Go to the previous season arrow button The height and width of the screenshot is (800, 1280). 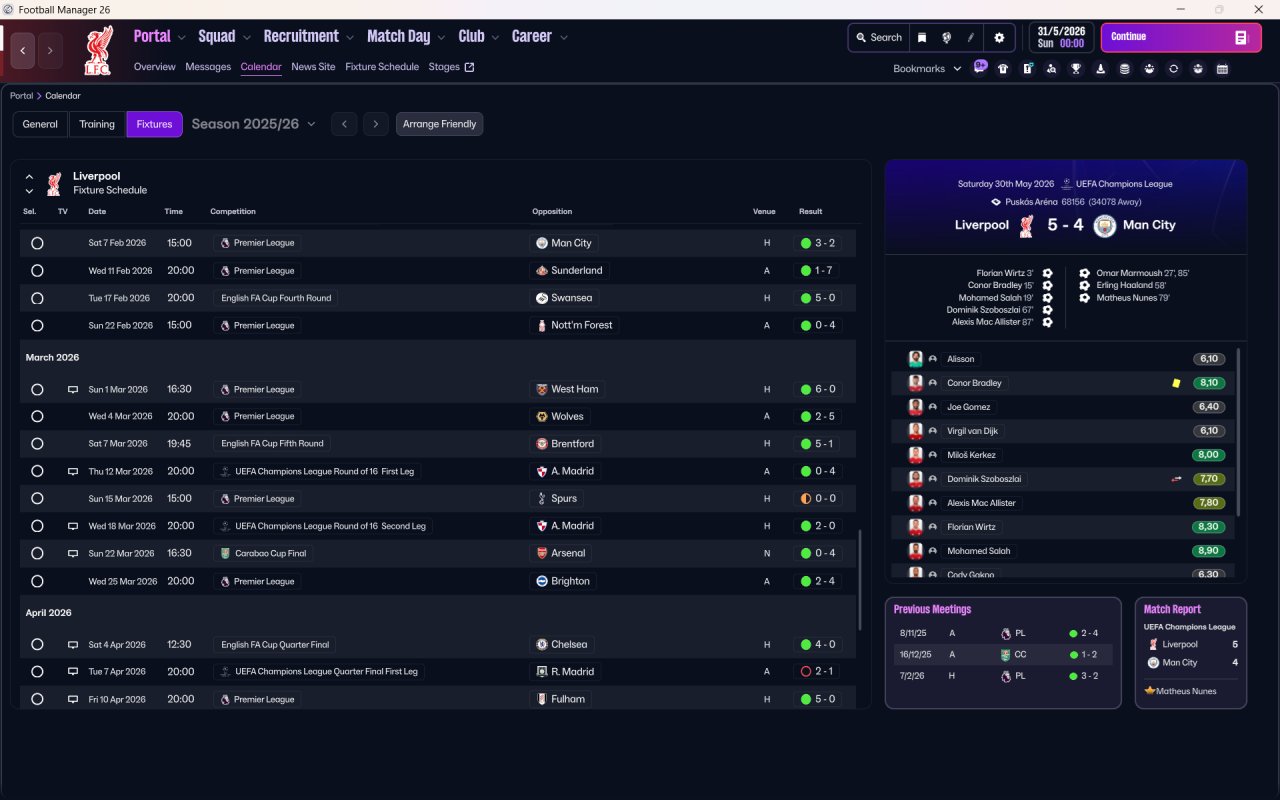pos(344,124)
